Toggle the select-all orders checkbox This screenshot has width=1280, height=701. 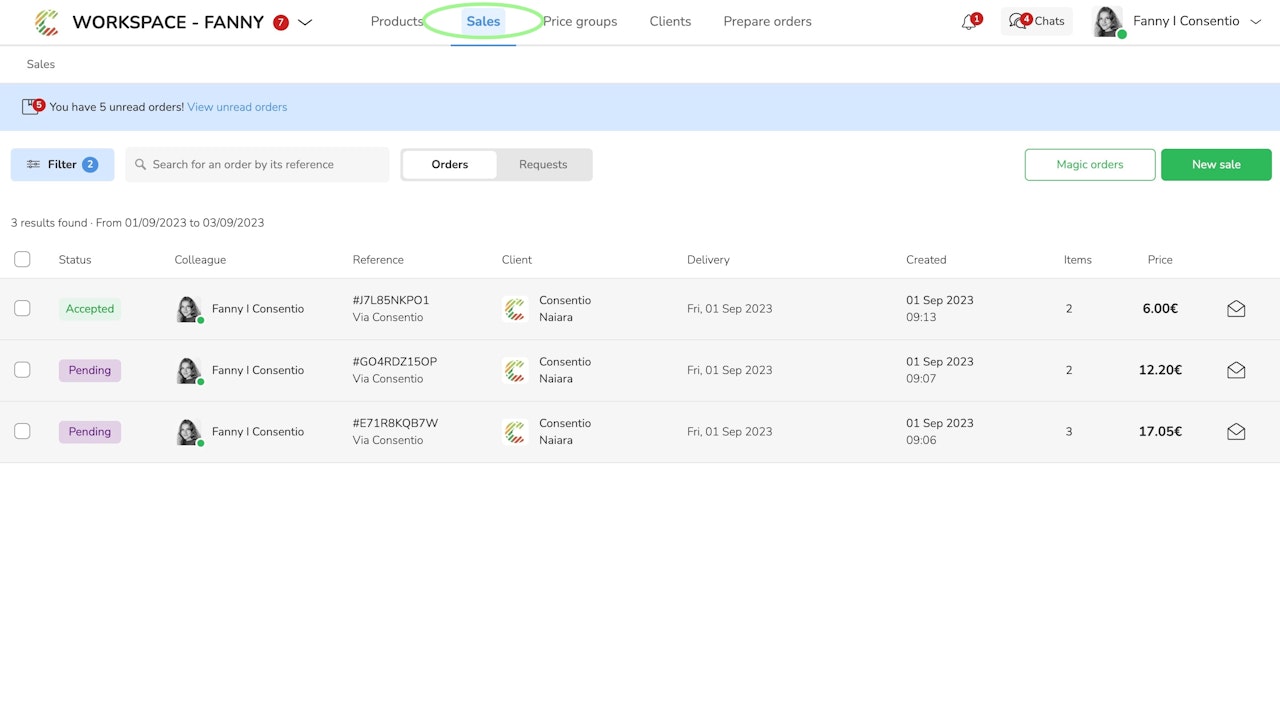(x=22, y=260)
